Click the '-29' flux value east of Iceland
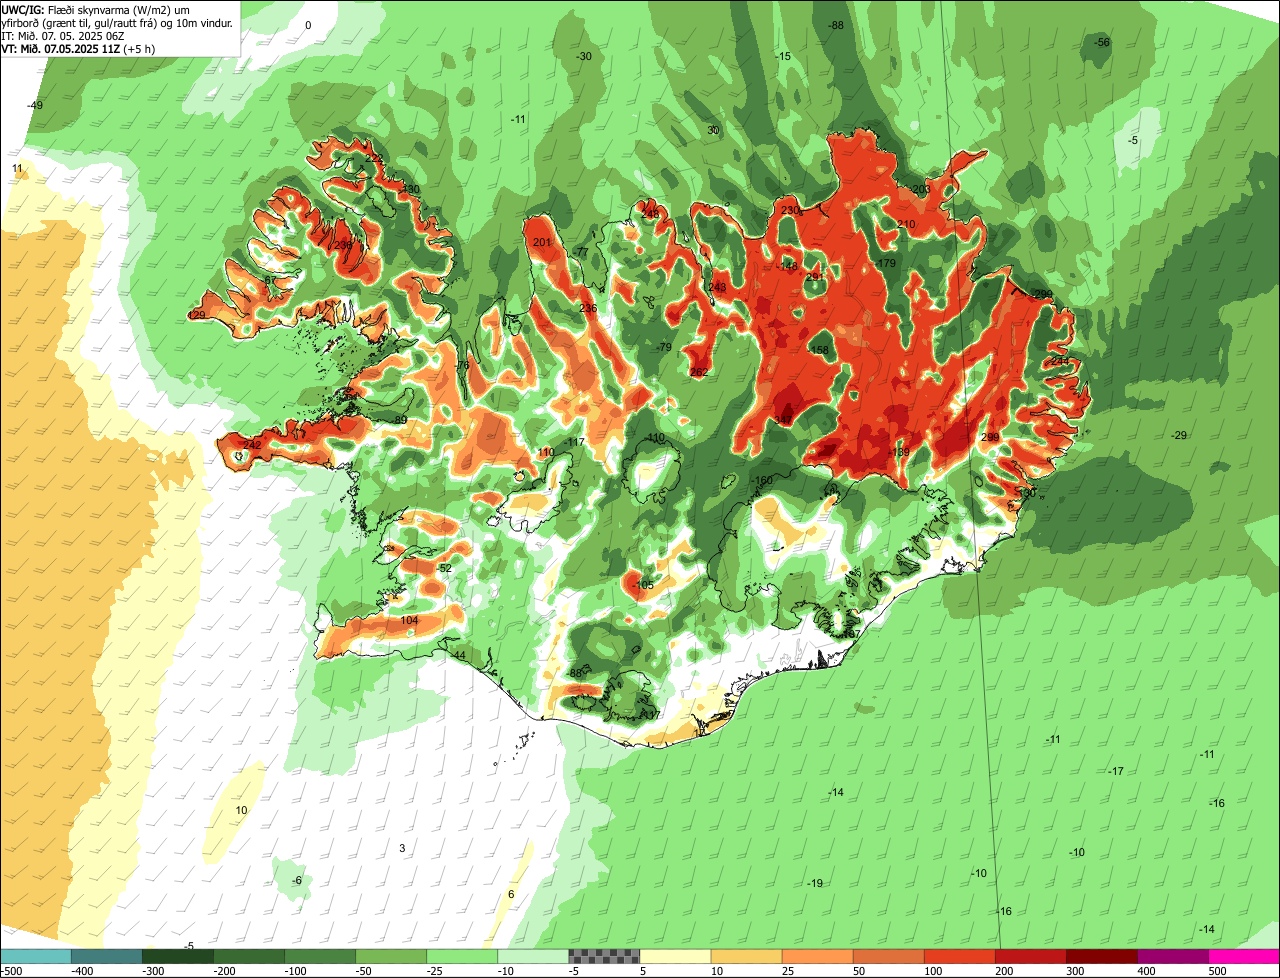The height and width of the screenshot is (978, 1280). pyautogui.click(x=1179, y=435)
